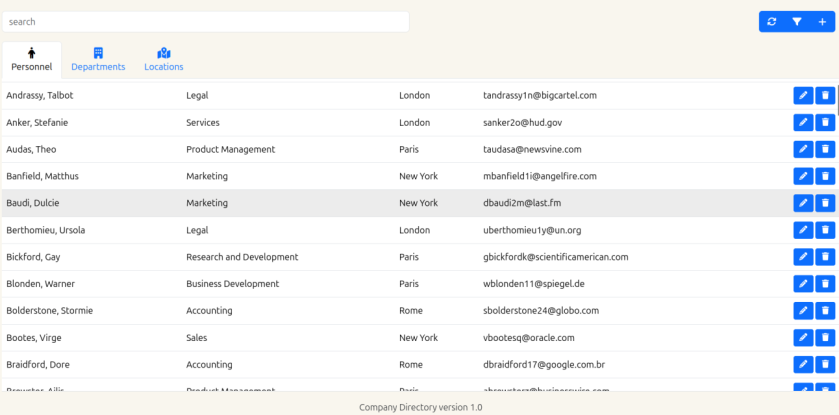
Task: Edit Dulcie Baudi's record
Action: click(802, 203)
